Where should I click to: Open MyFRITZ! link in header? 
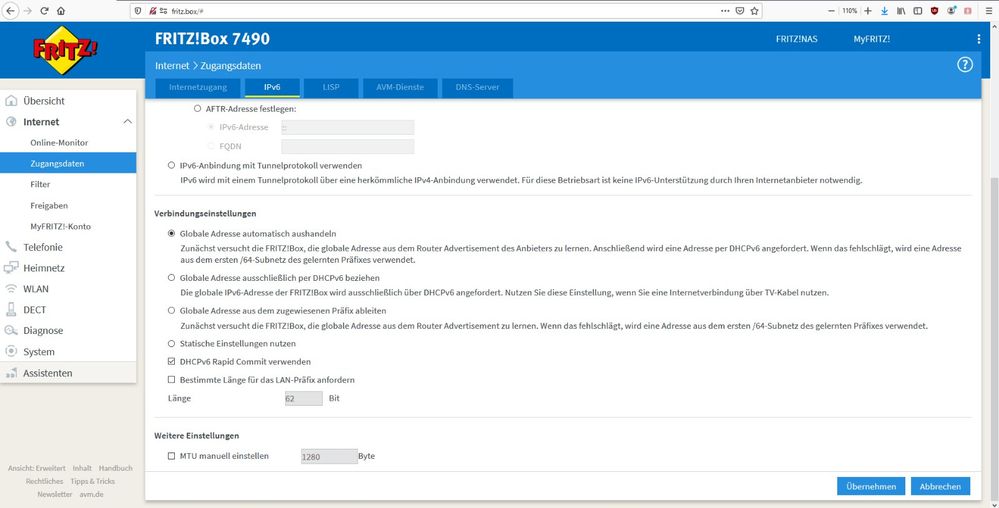point(872,39)
